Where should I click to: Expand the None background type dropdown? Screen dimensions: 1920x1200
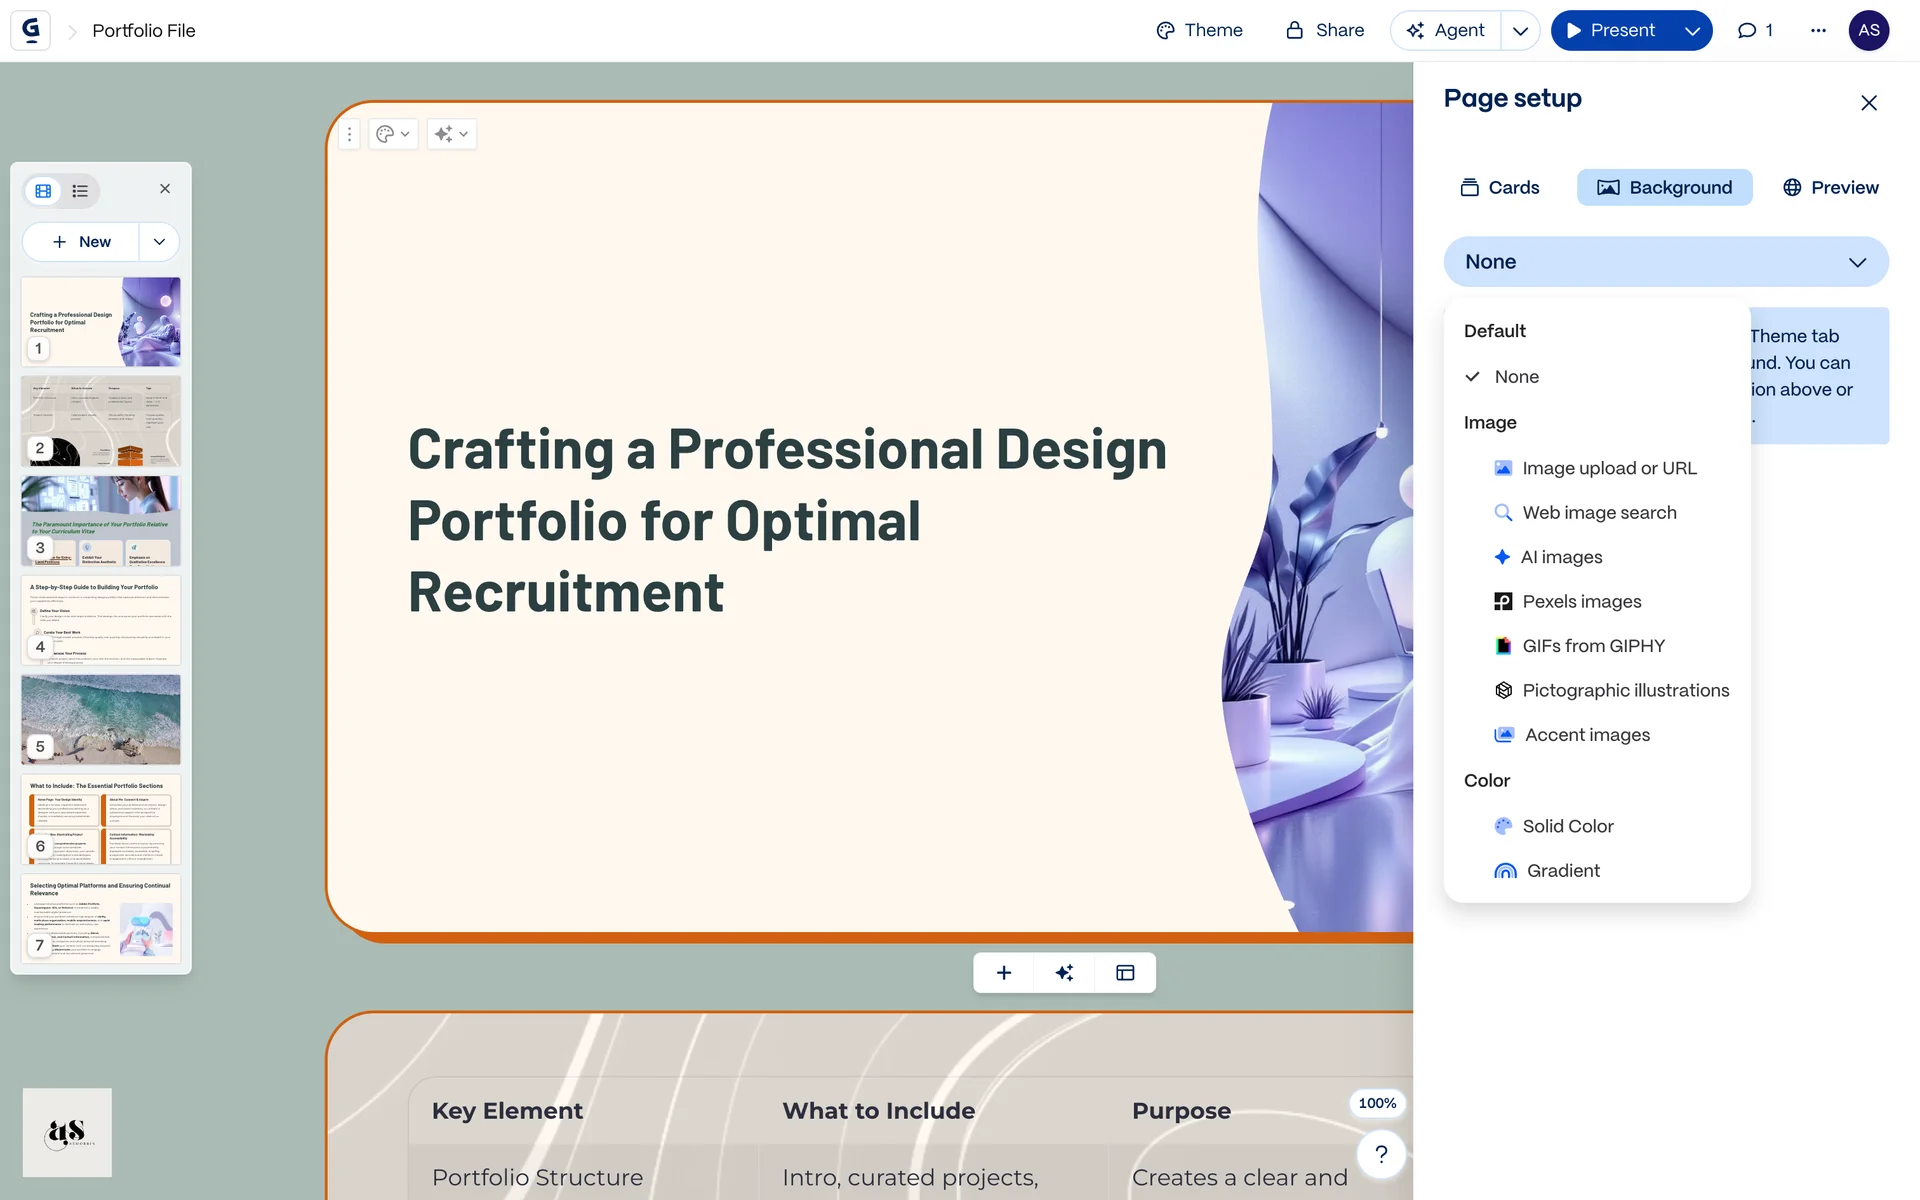pos(1665,262)
